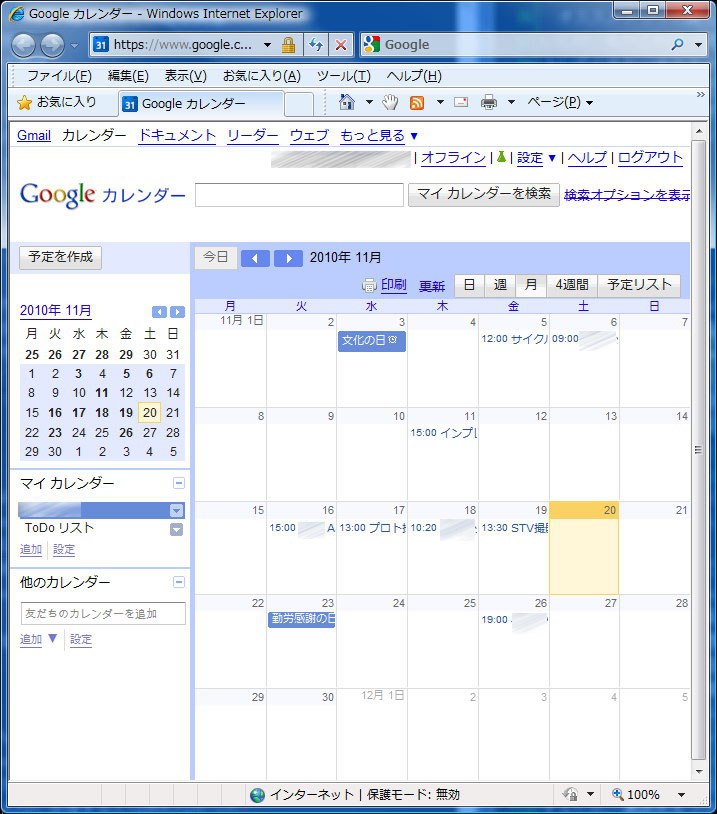Click the 今日 button

pyautogui.click(x=215, y=257)
